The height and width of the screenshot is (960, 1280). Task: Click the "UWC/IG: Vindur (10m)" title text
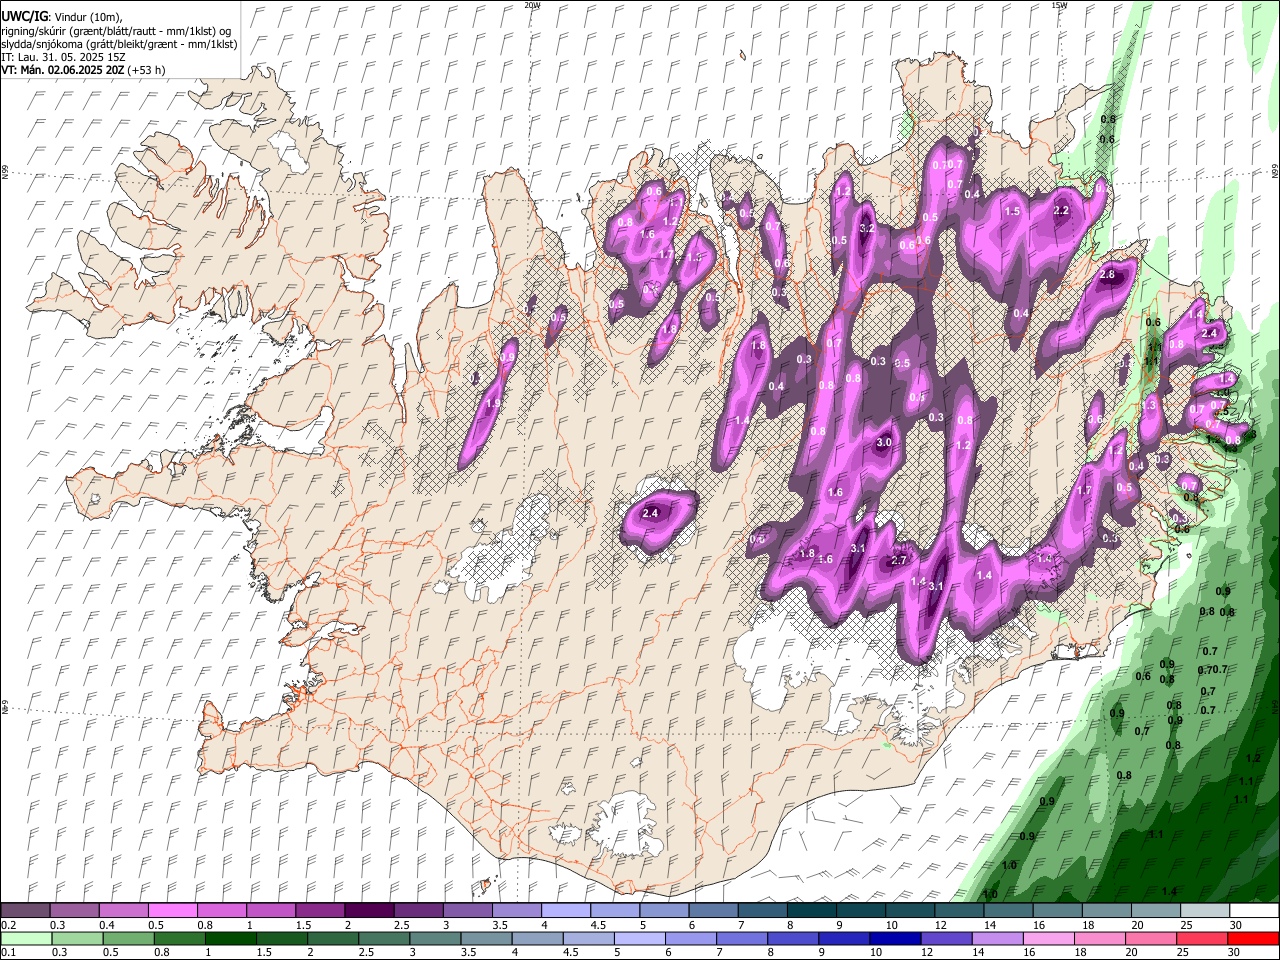click(x=62, y=17)
